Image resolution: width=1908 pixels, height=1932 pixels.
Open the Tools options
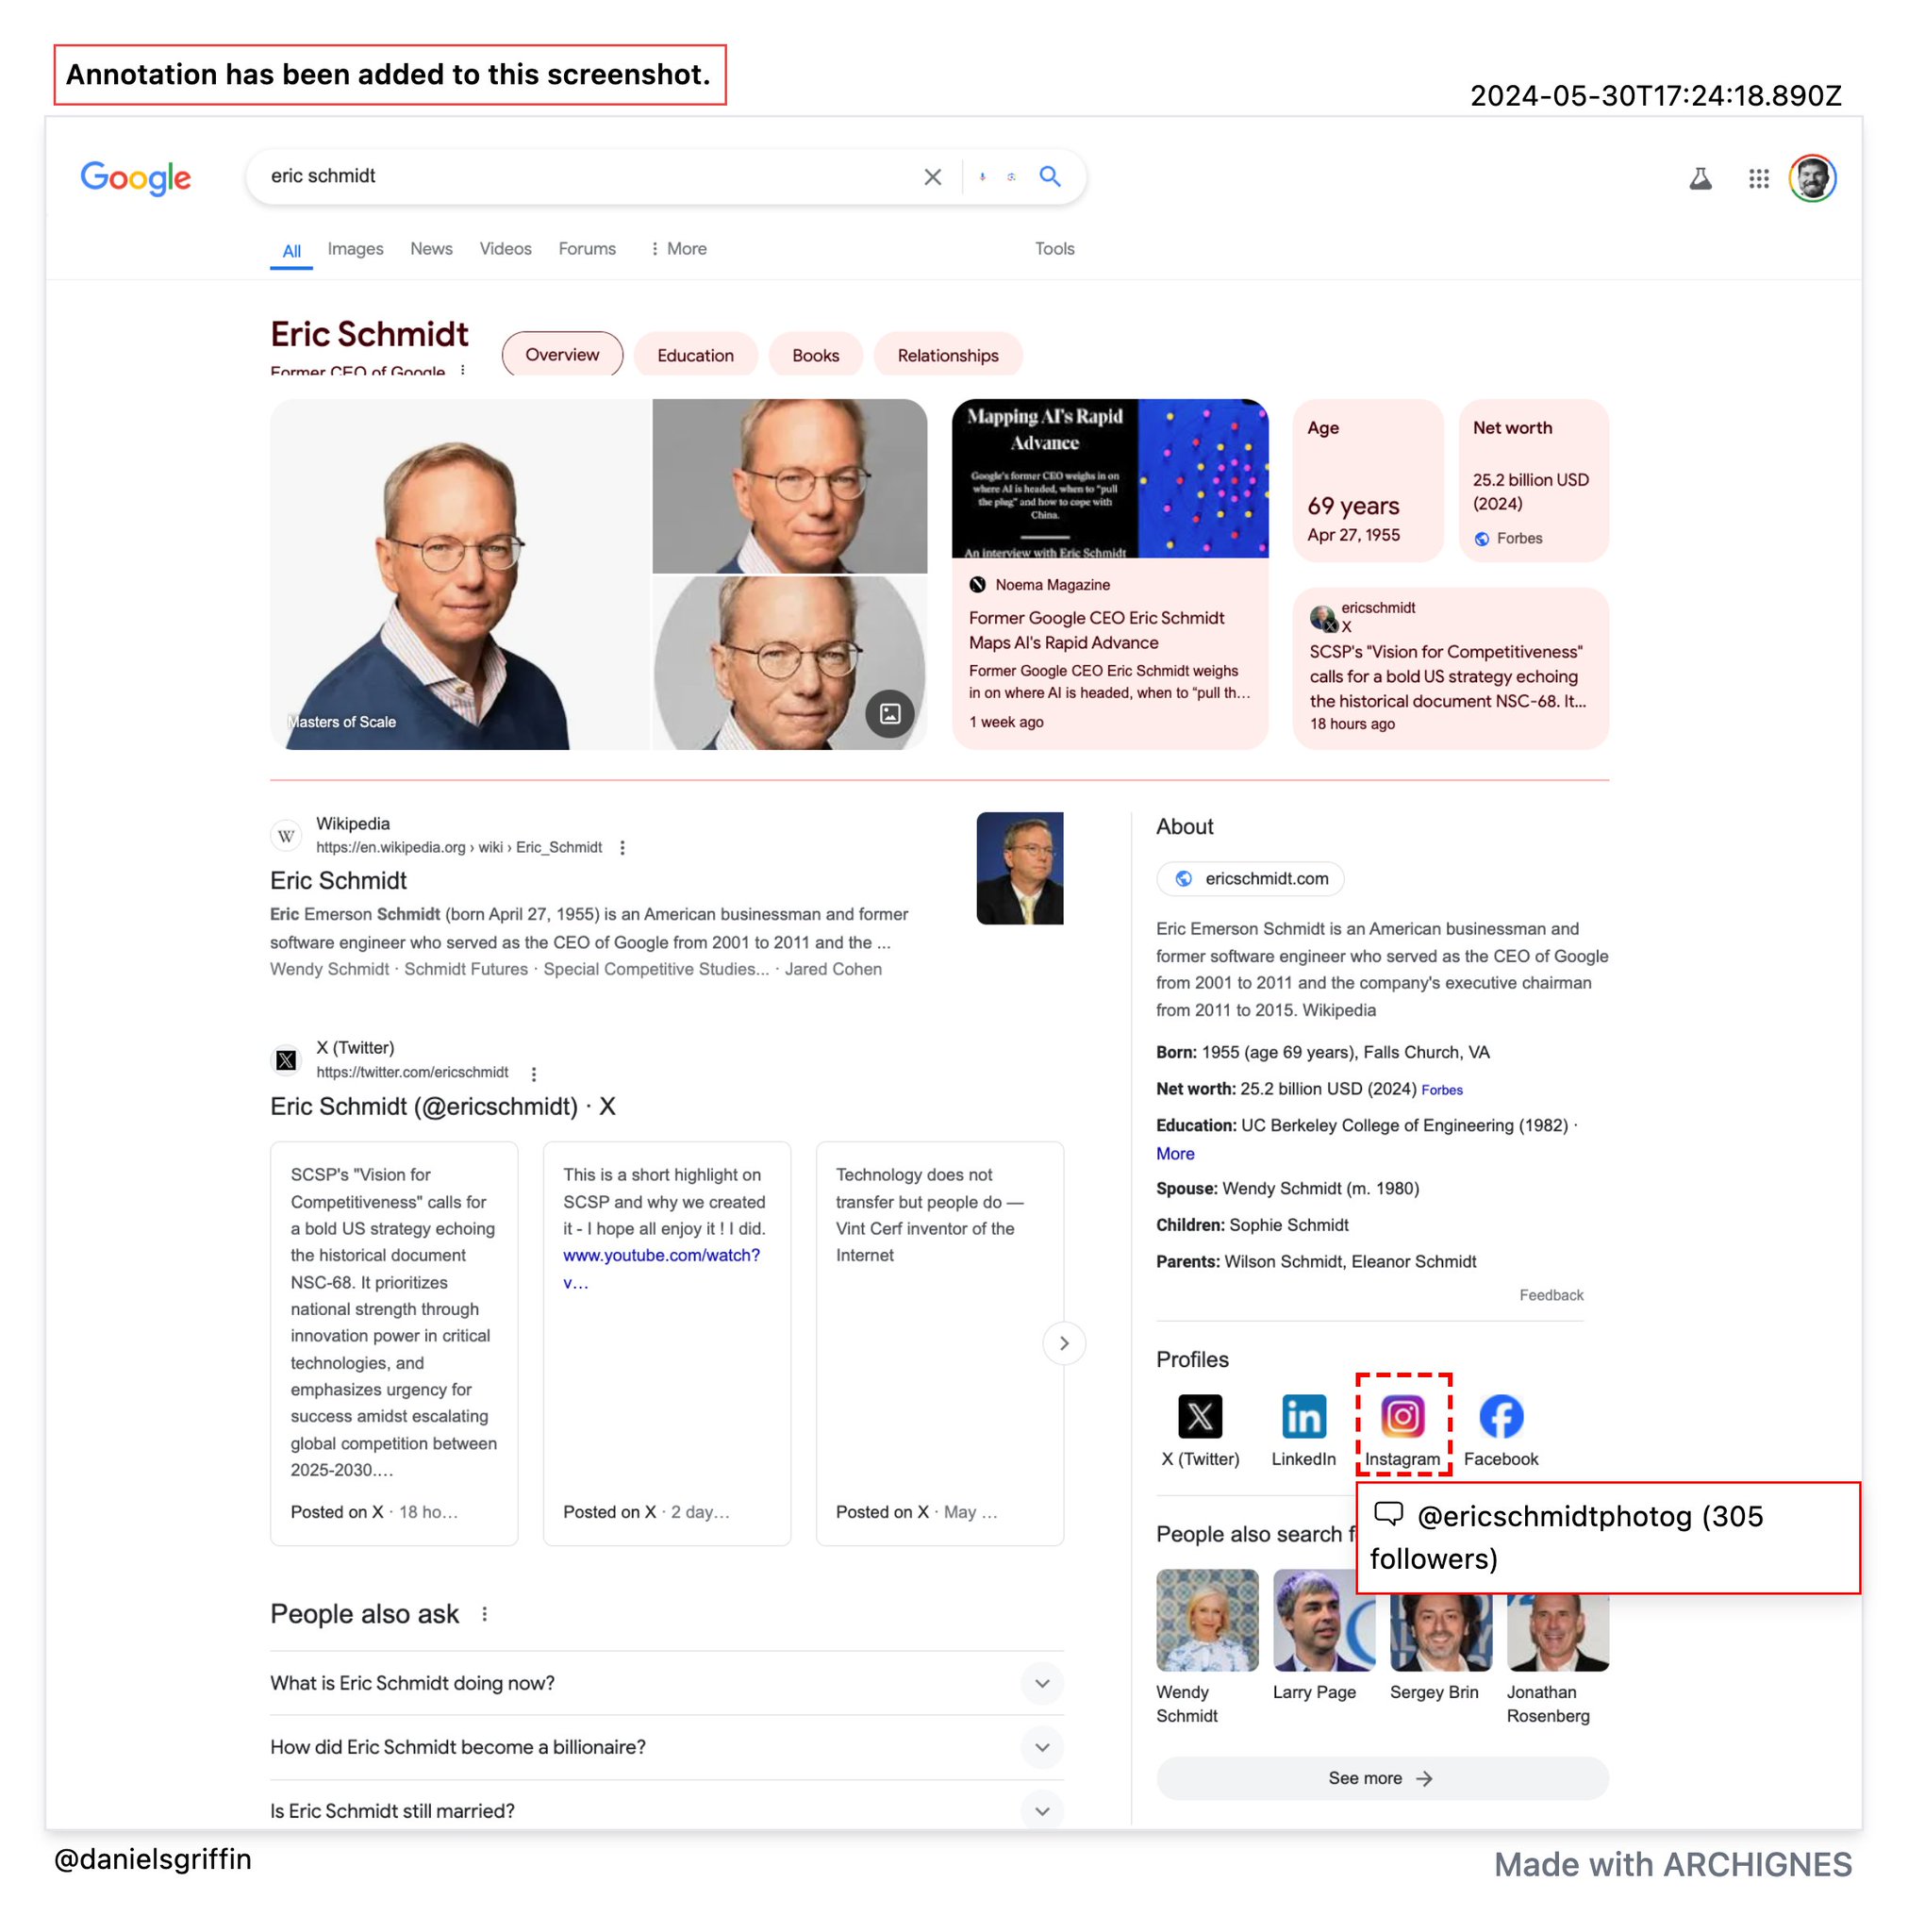tap(1054, 249)
